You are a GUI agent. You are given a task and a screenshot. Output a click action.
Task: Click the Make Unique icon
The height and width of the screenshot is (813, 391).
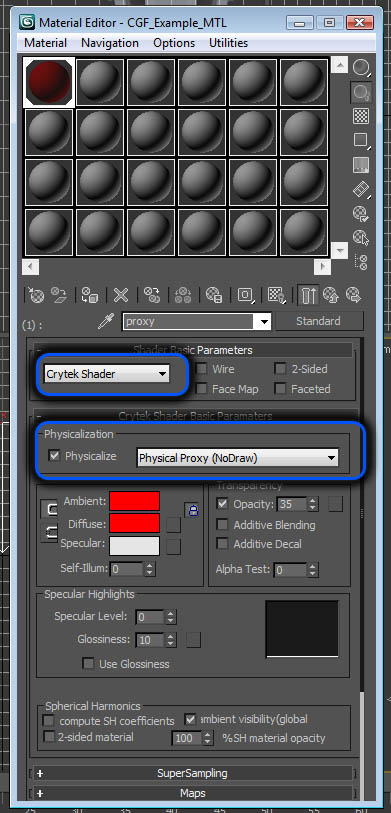tap(182, 296)
